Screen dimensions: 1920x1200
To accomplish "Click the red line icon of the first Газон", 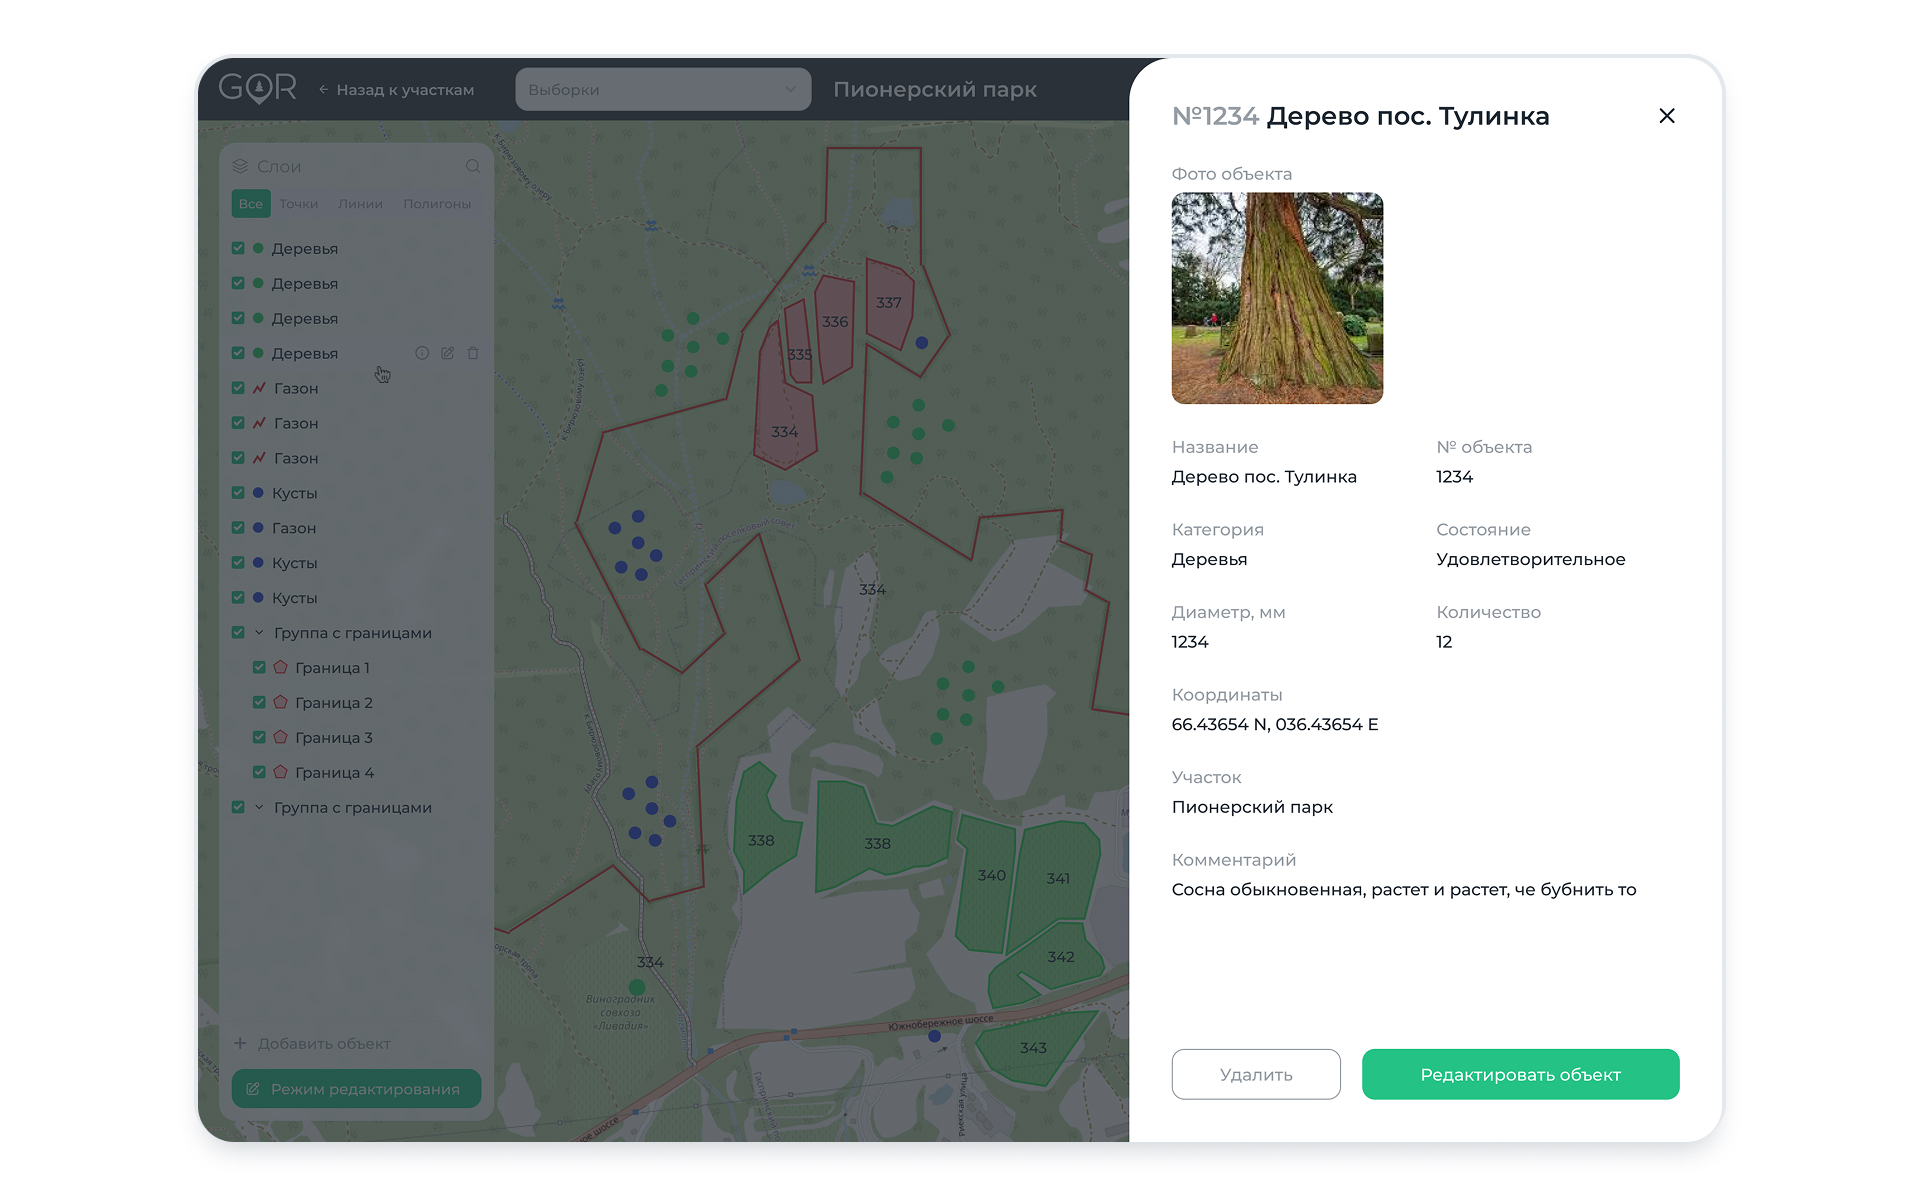I will click(259, 388).
